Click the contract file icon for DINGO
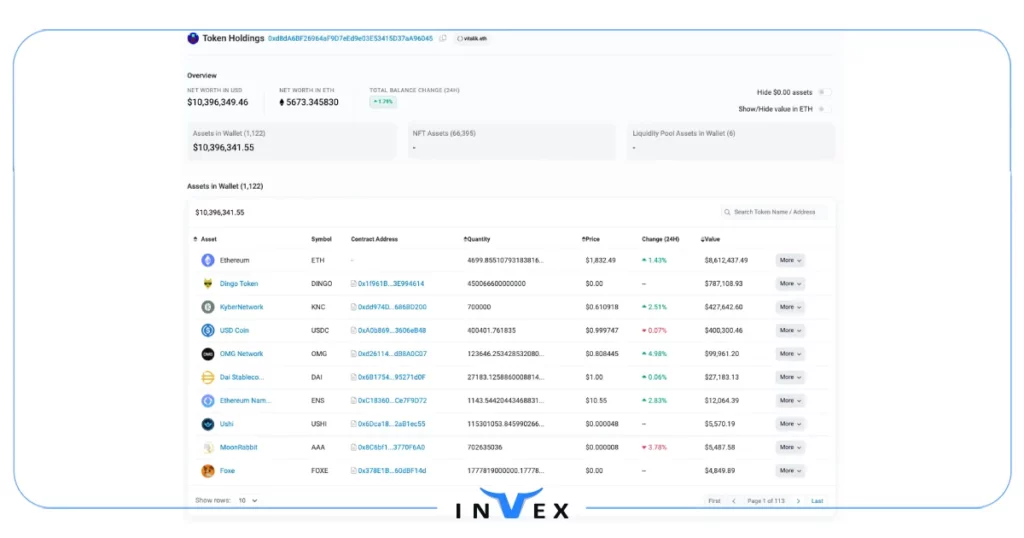This screenshot has width=1024, height=538. point(353,284)
